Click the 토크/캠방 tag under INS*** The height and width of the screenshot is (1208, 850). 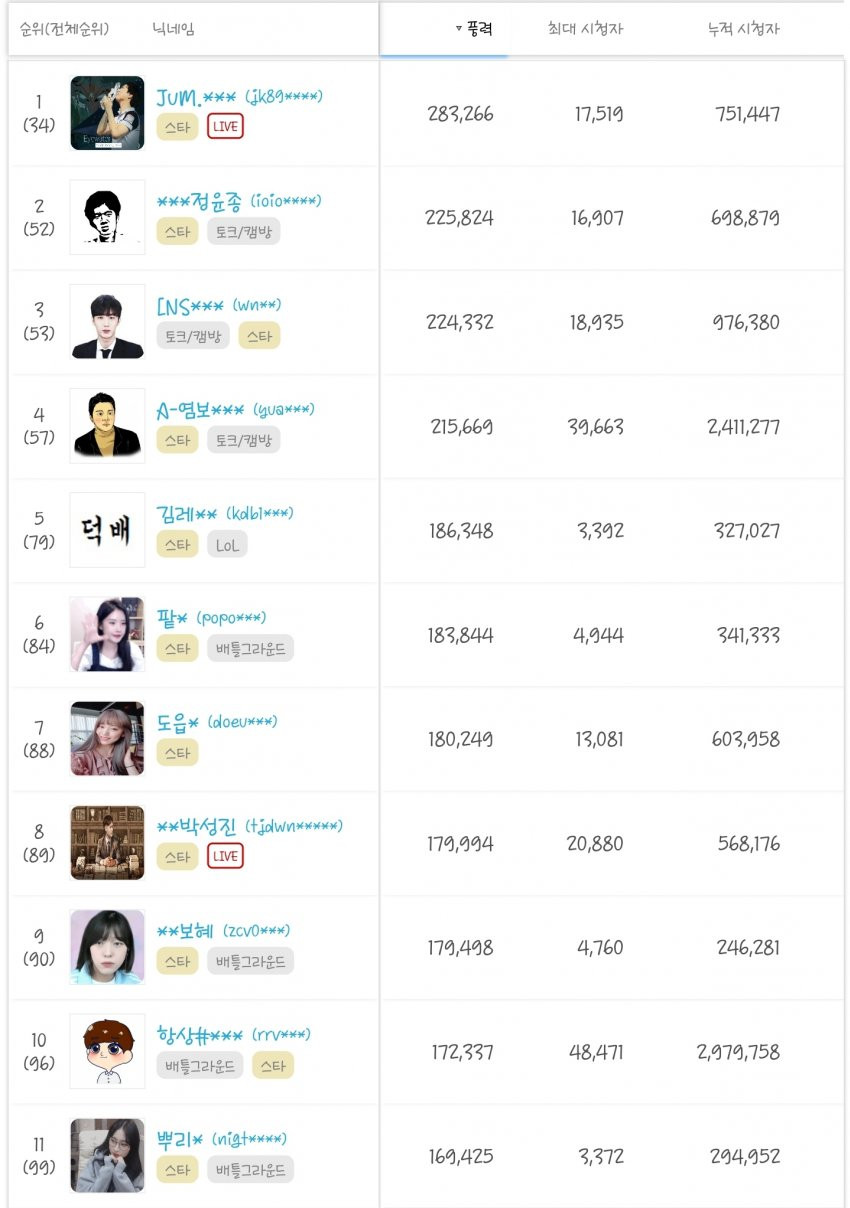tap(193, 336)
